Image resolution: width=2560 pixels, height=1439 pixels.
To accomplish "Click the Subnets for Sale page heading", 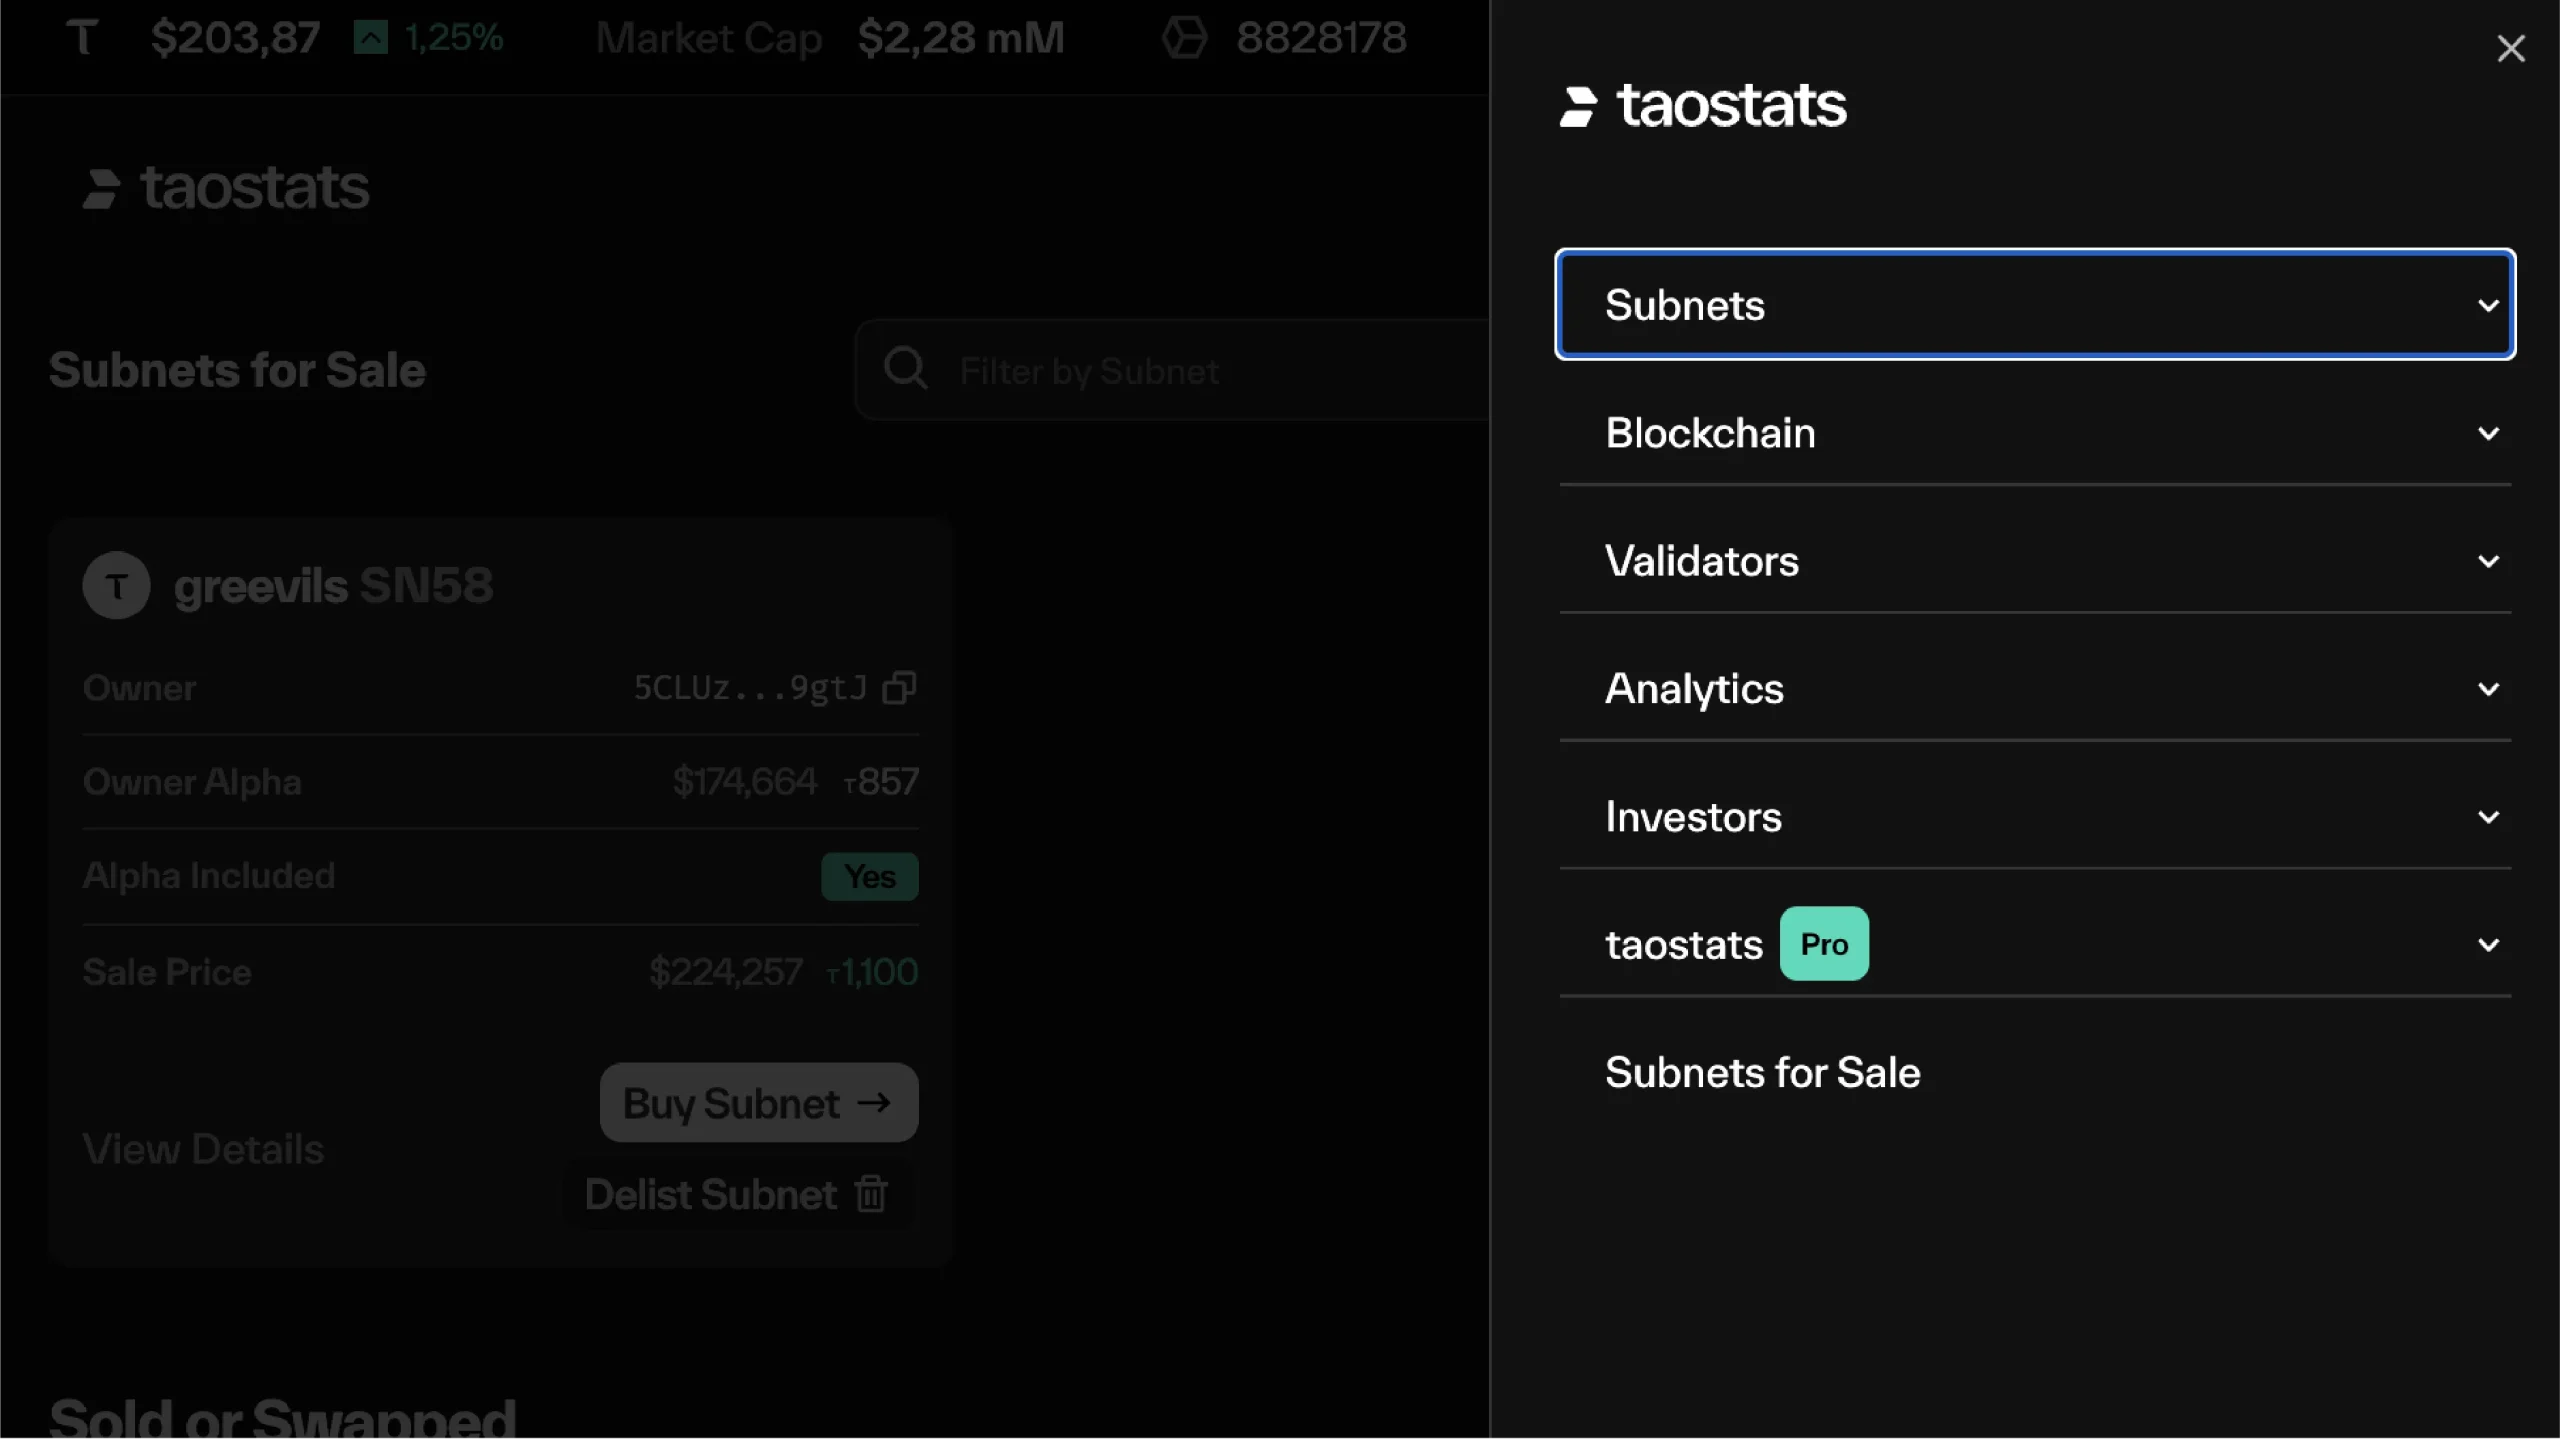I will pyautogui.click(x=238, y=370).
